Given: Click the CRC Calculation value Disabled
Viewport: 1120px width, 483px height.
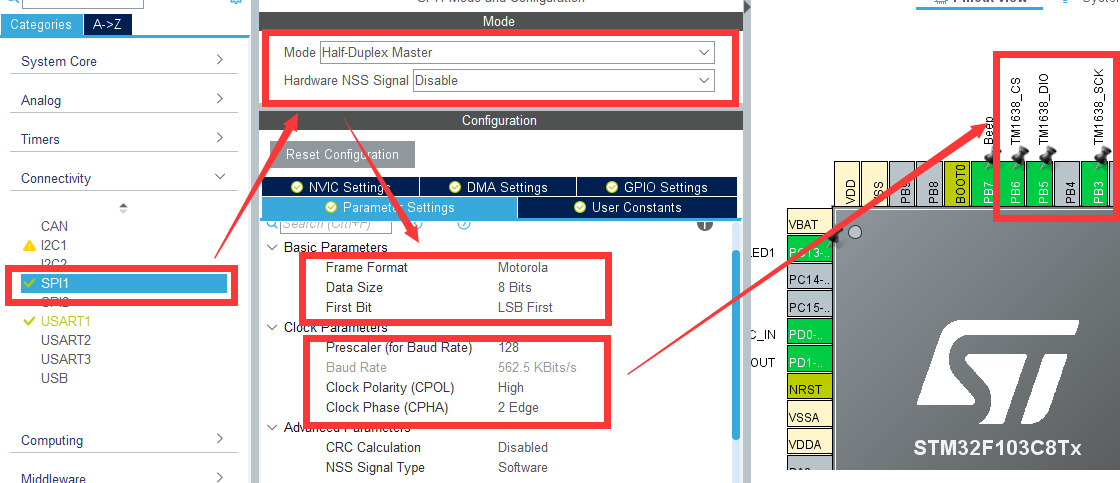Looking at the screenshot, I should click(523, 447).
